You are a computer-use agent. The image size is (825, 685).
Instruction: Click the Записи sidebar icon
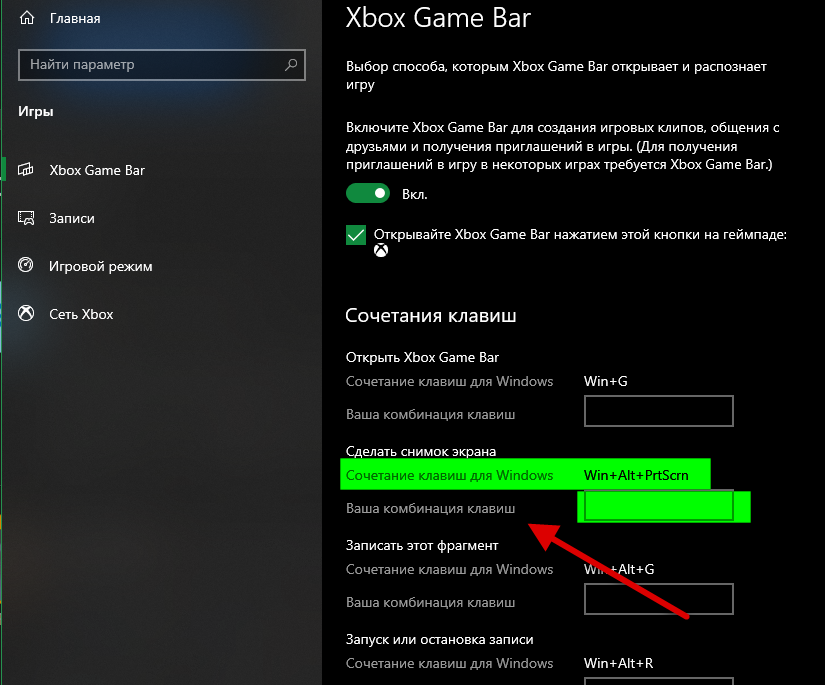click(26, 218)
